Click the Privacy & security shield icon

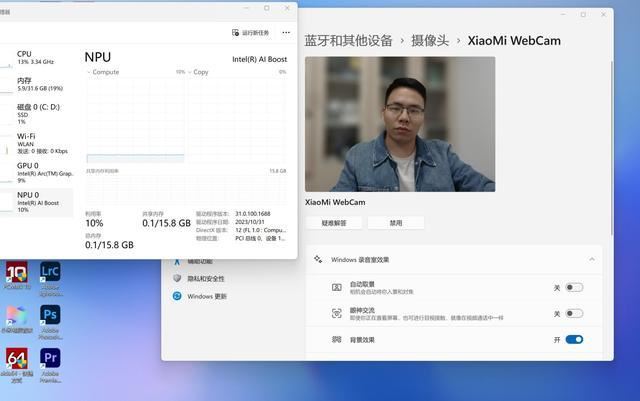coord(177,279)
